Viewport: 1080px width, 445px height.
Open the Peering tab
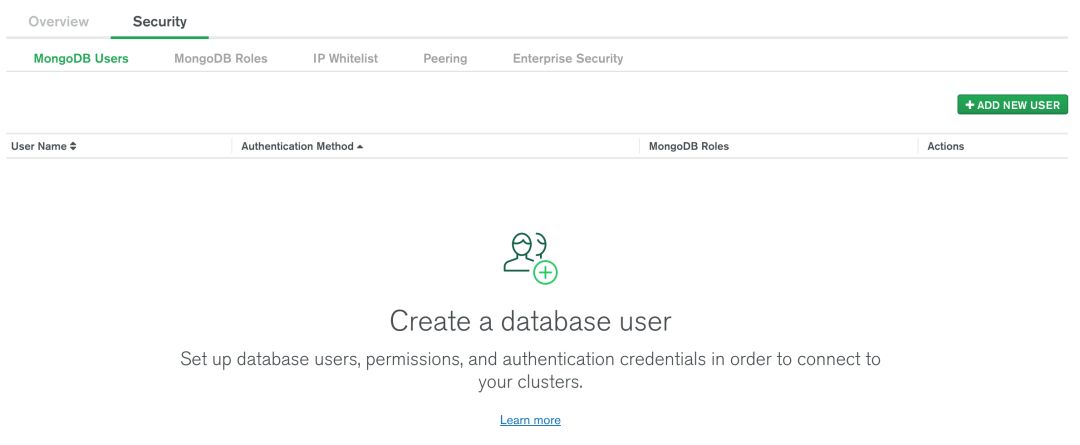(445, 59)
